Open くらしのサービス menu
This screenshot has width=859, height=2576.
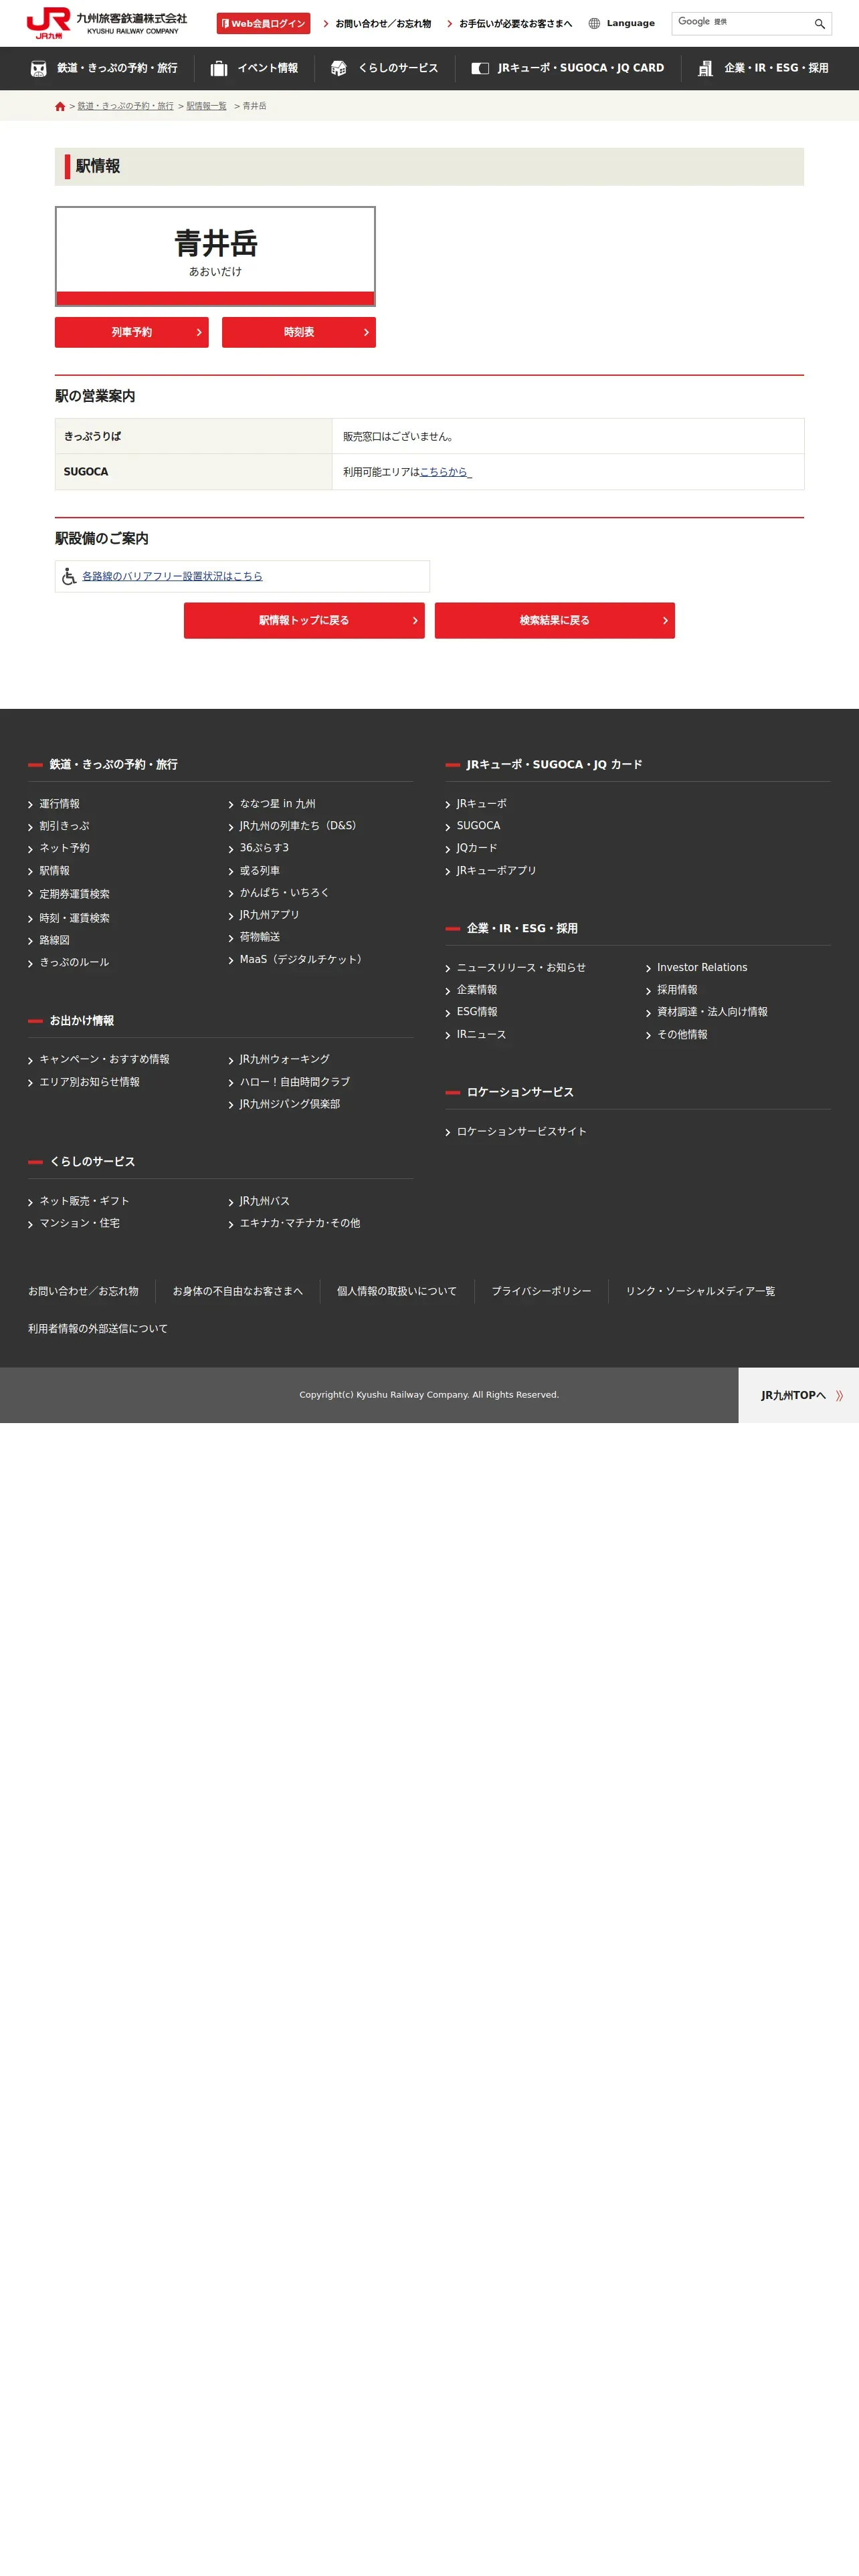click(x=398, y=68)
